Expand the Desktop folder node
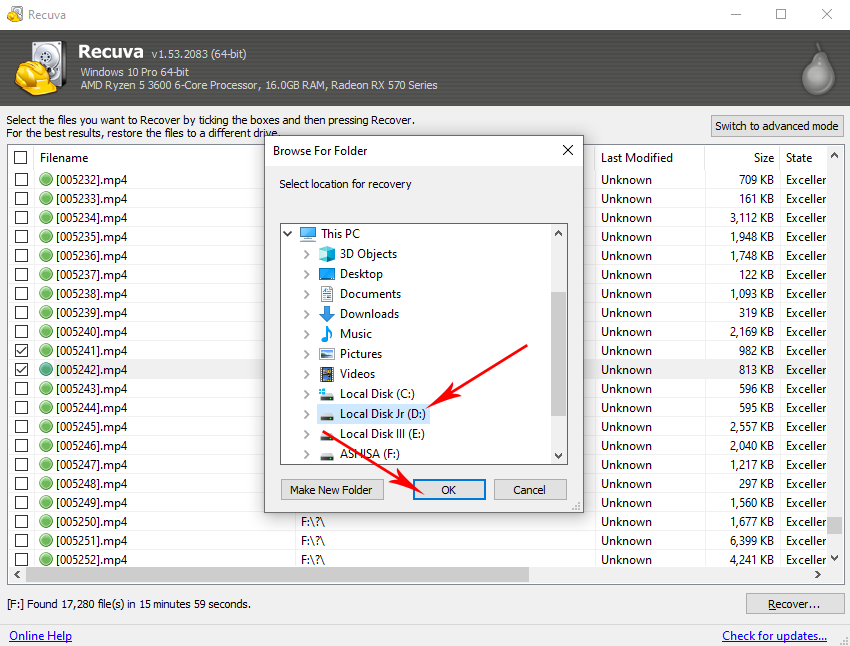The width and height of the screenshot is (850, 646). pos(307,274)
